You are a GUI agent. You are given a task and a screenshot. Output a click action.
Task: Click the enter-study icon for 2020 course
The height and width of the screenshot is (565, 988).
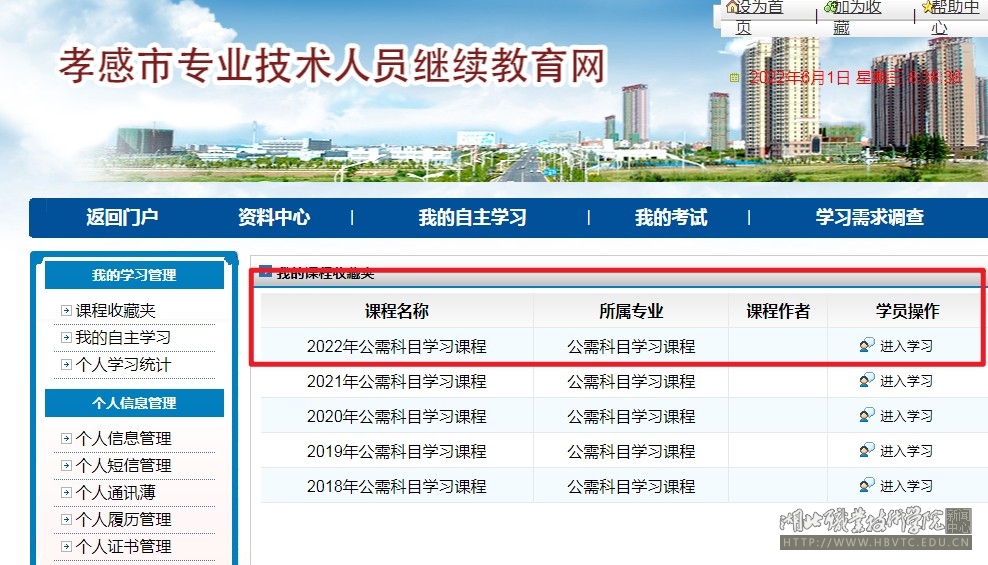click(867, 415)
